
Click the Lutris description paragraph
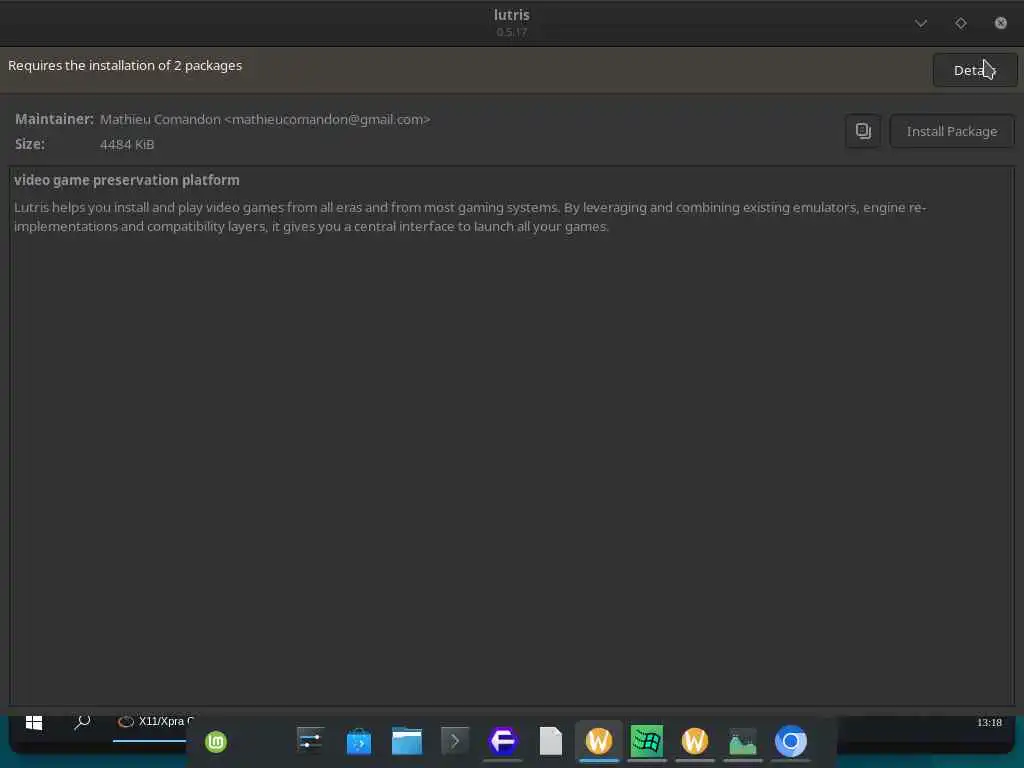[x=470, y=217]
